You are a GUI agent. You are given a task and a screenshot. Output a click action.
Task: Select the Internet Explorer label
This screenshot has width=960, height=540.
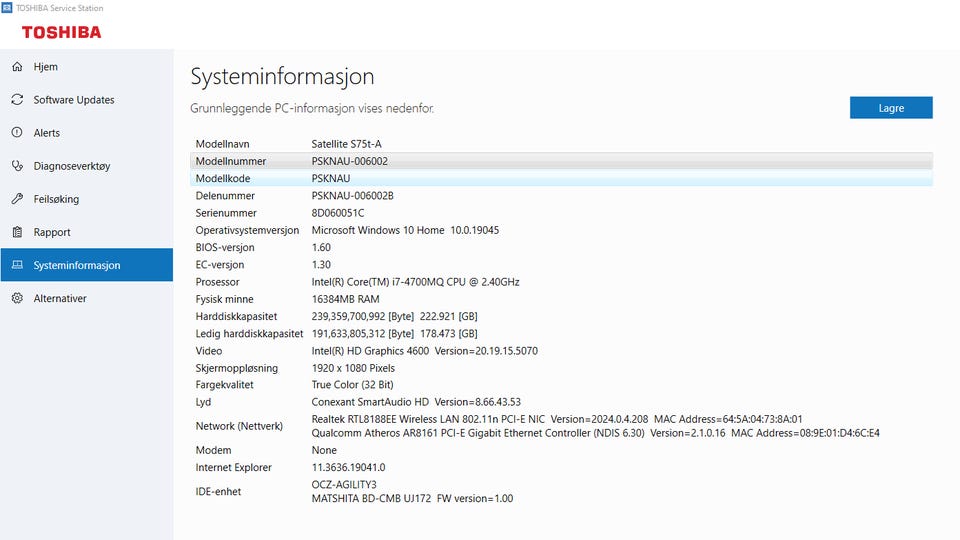coord(233,467)
